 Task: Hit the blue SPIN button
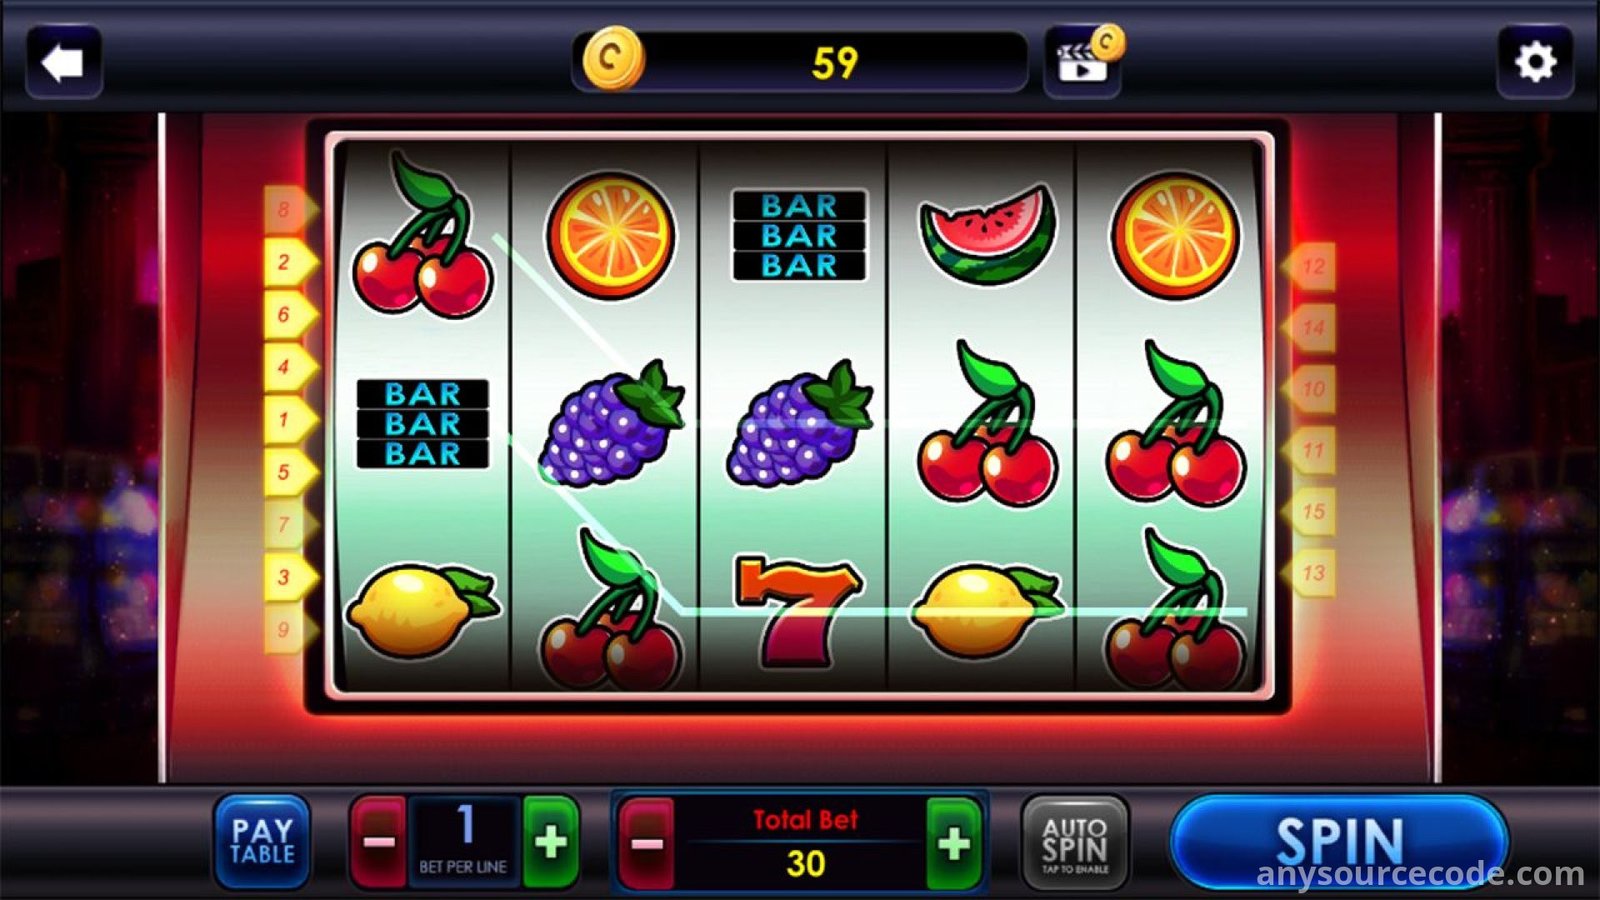1339,842
